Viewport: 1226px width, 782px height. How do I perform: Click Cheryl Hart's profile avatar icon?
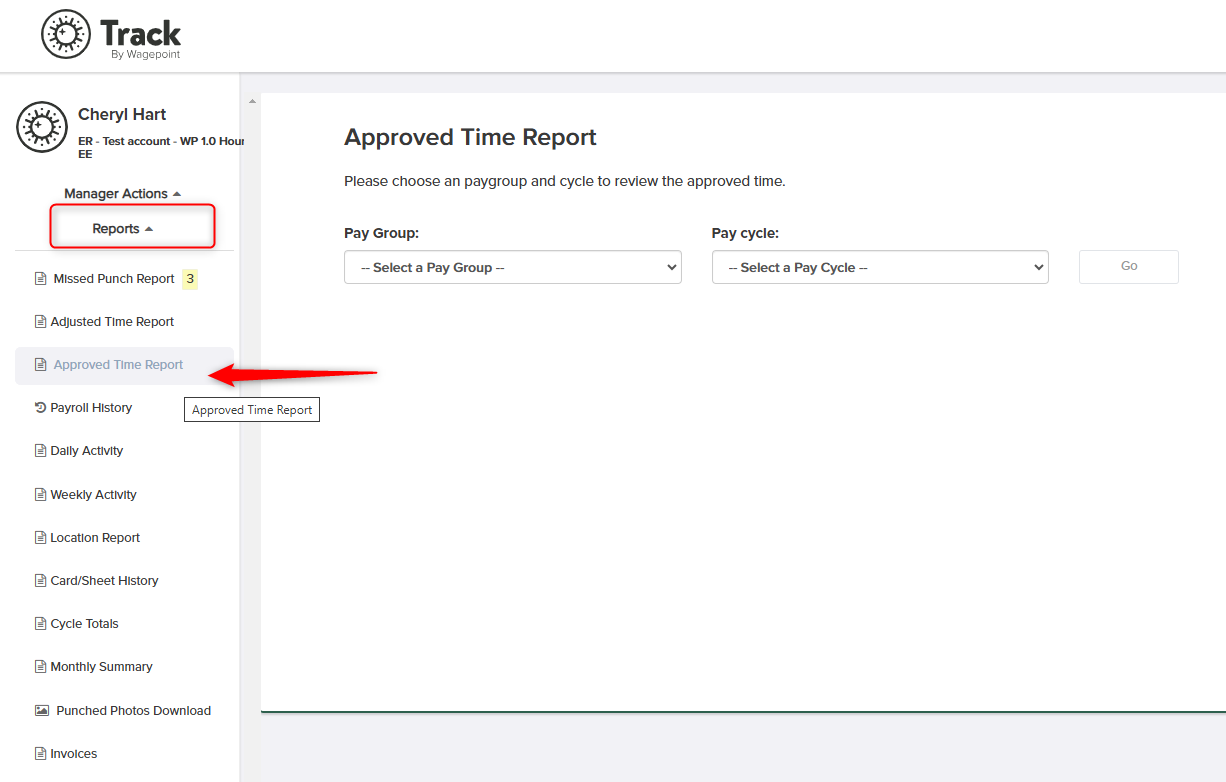click(42, 127)
